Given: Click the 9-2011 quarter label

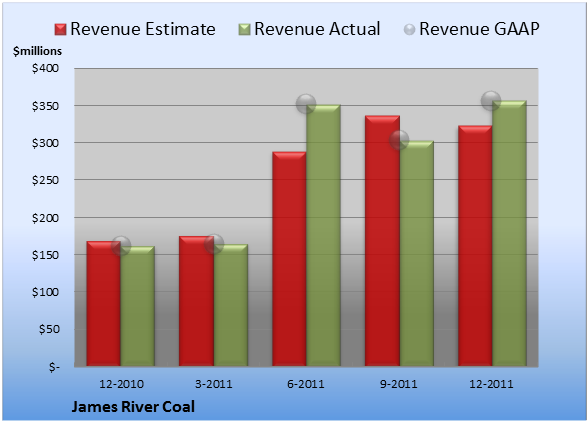Looking at the screenshot, I should pos(399,384).
